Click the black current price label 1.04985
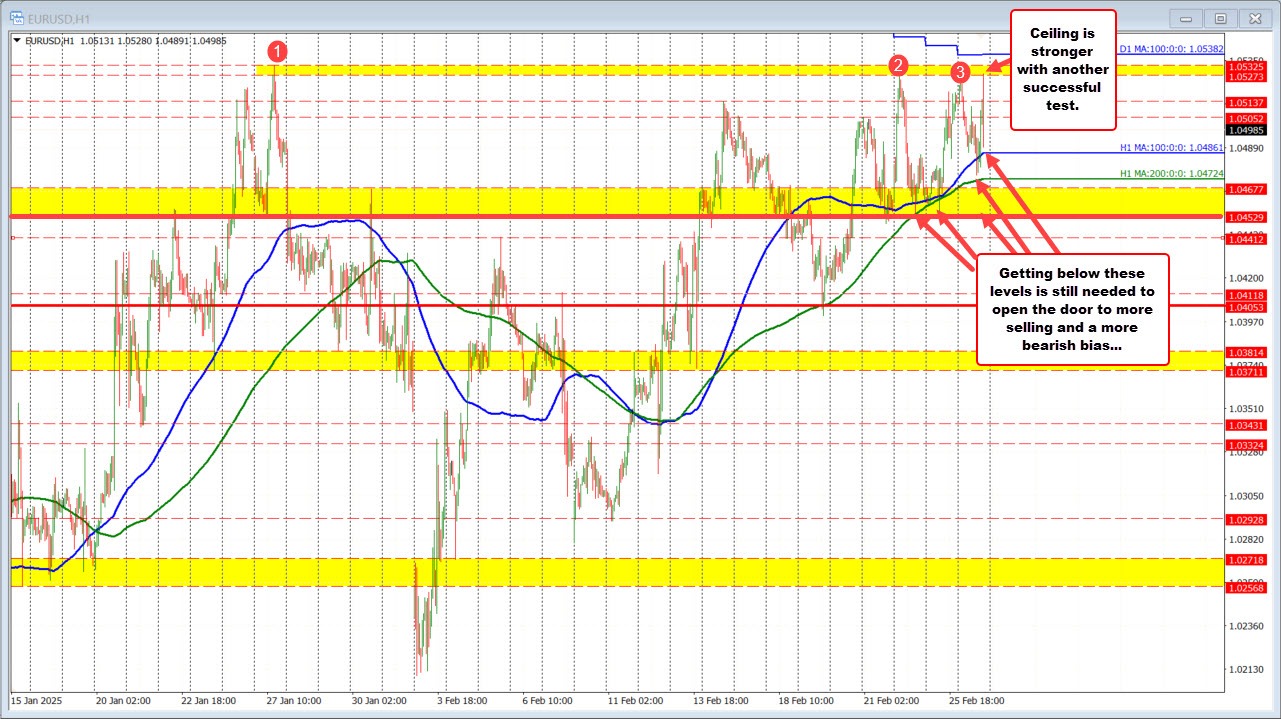Screen dimensions: 1281x719 (1248, 128)
